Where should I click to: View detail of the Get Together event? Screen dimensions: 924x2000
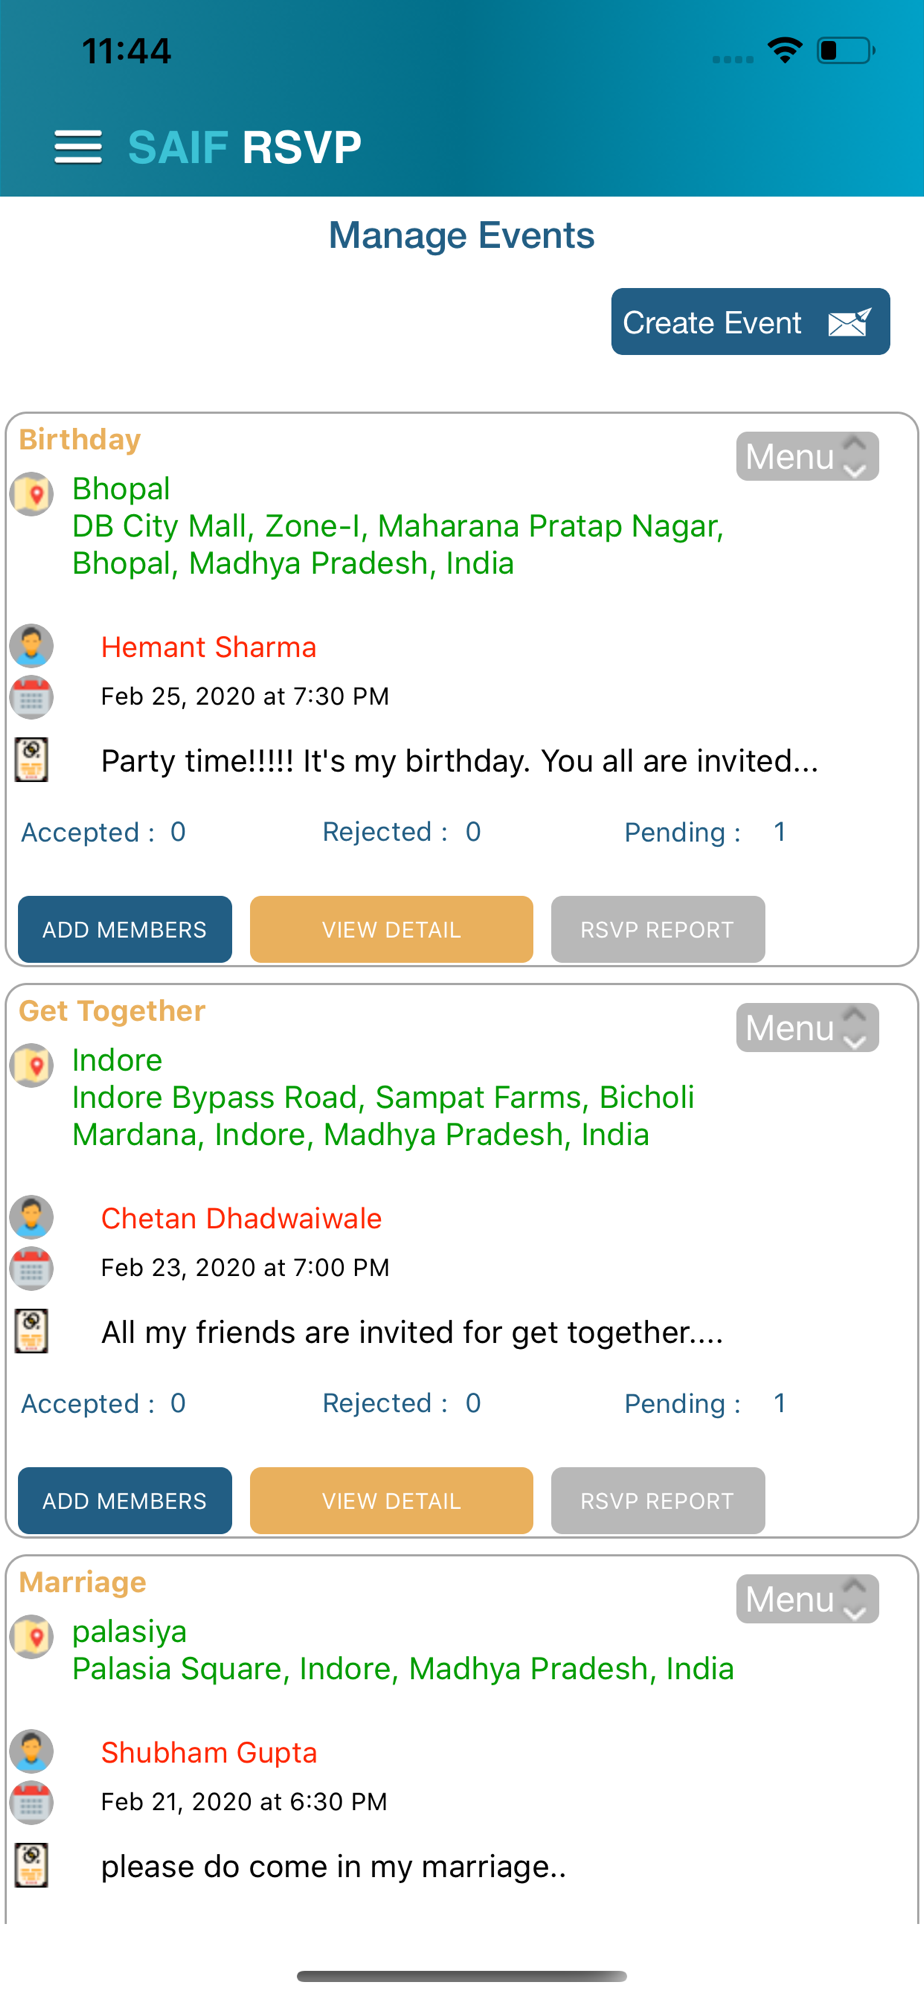tap(391, 1501)
